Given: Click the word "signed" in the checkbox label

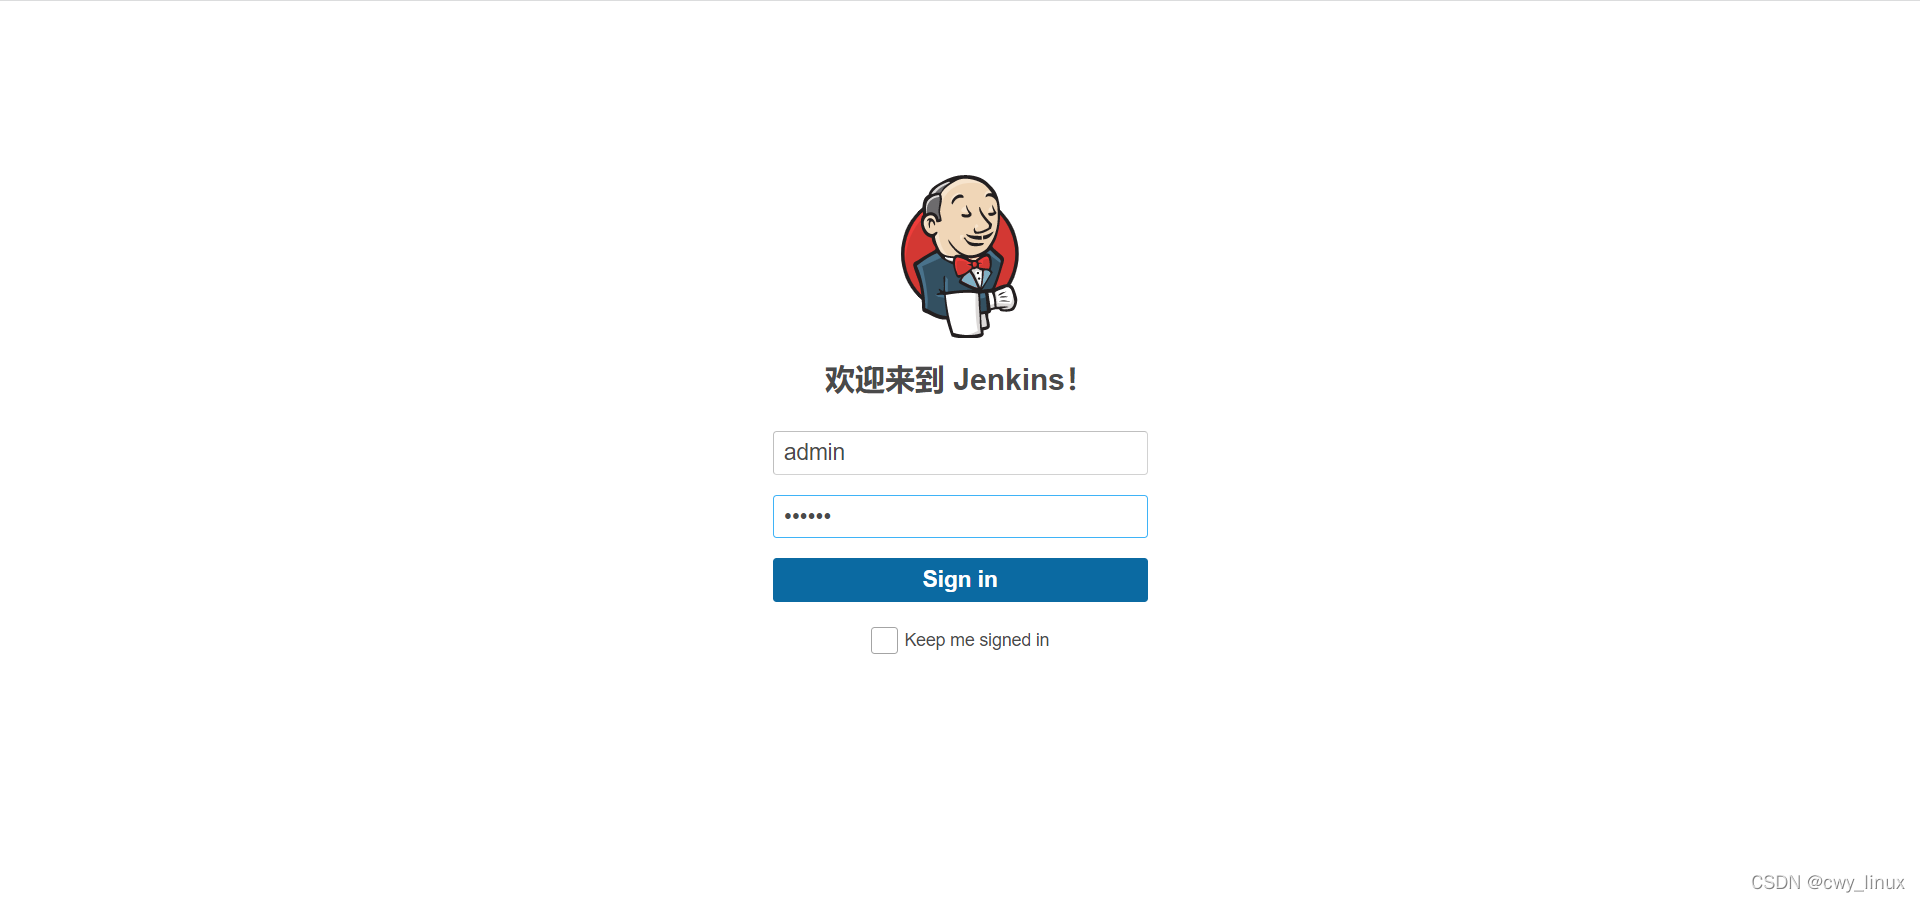Looking at the screenshot, I should [x=1004, y=640].
